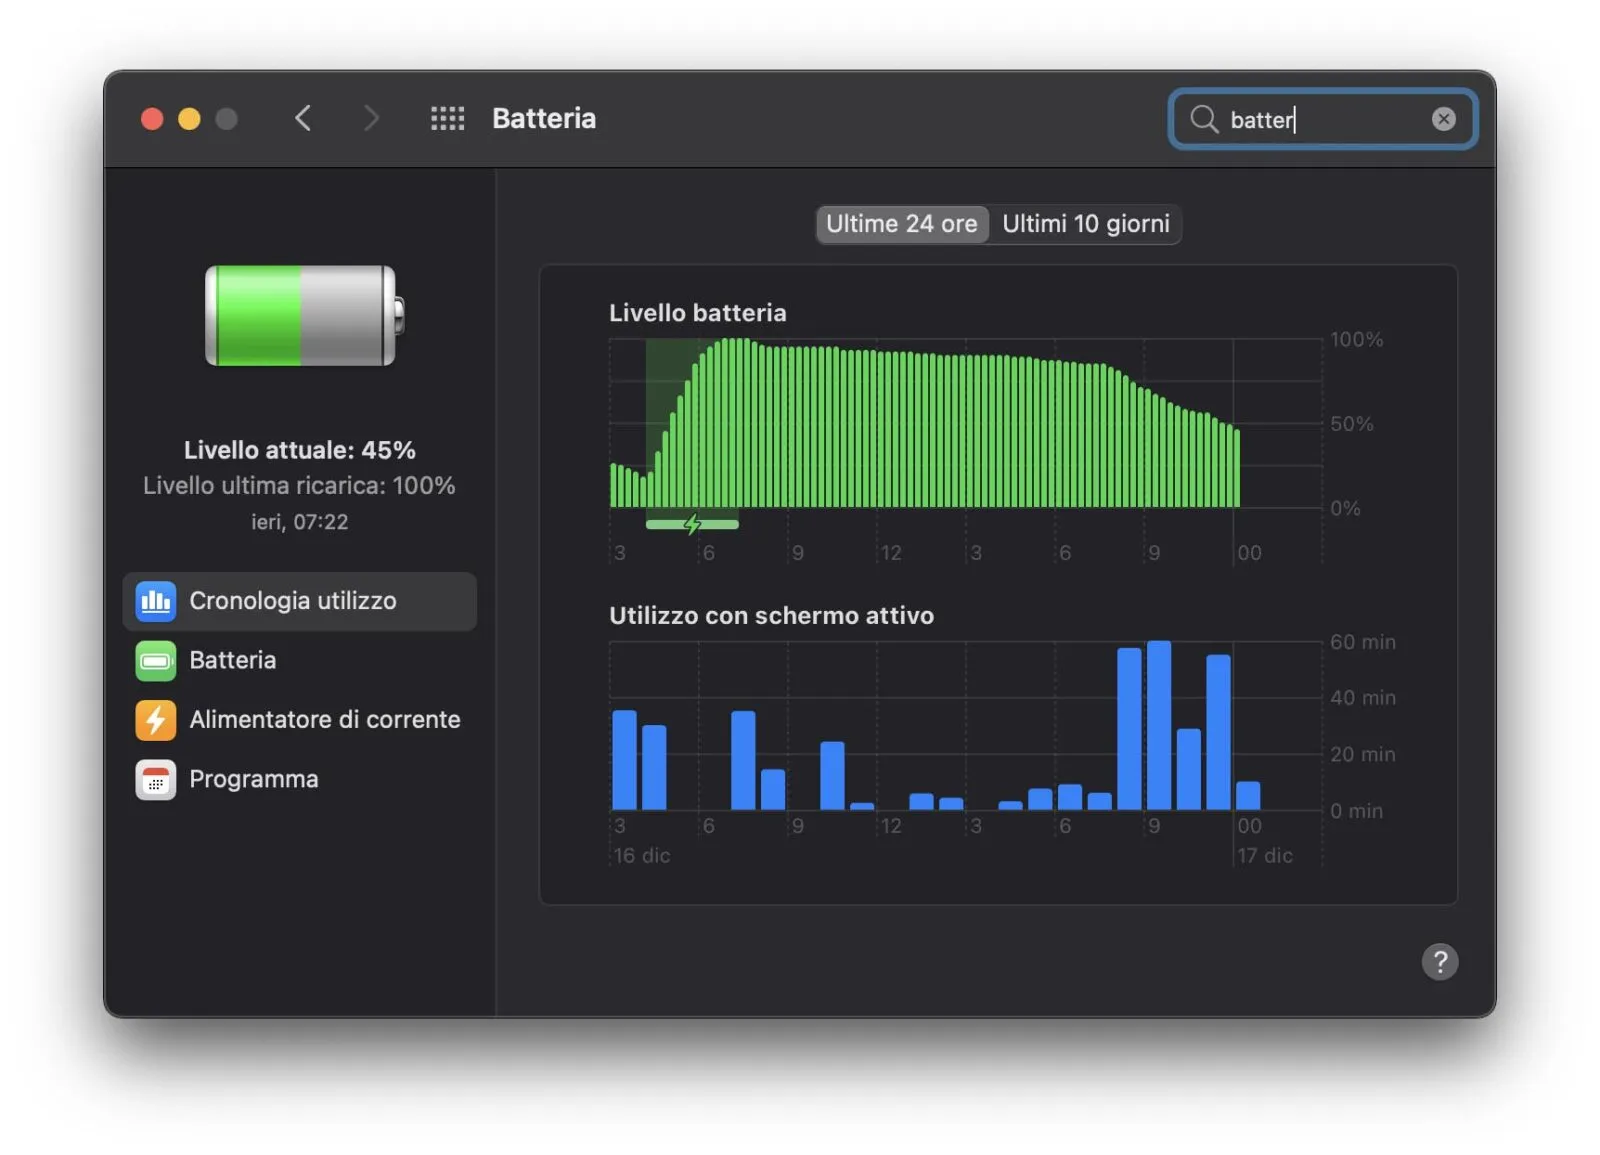Click the forward navigation arrow
The width and height of the screenshot is (1600, 1155).
371,118
